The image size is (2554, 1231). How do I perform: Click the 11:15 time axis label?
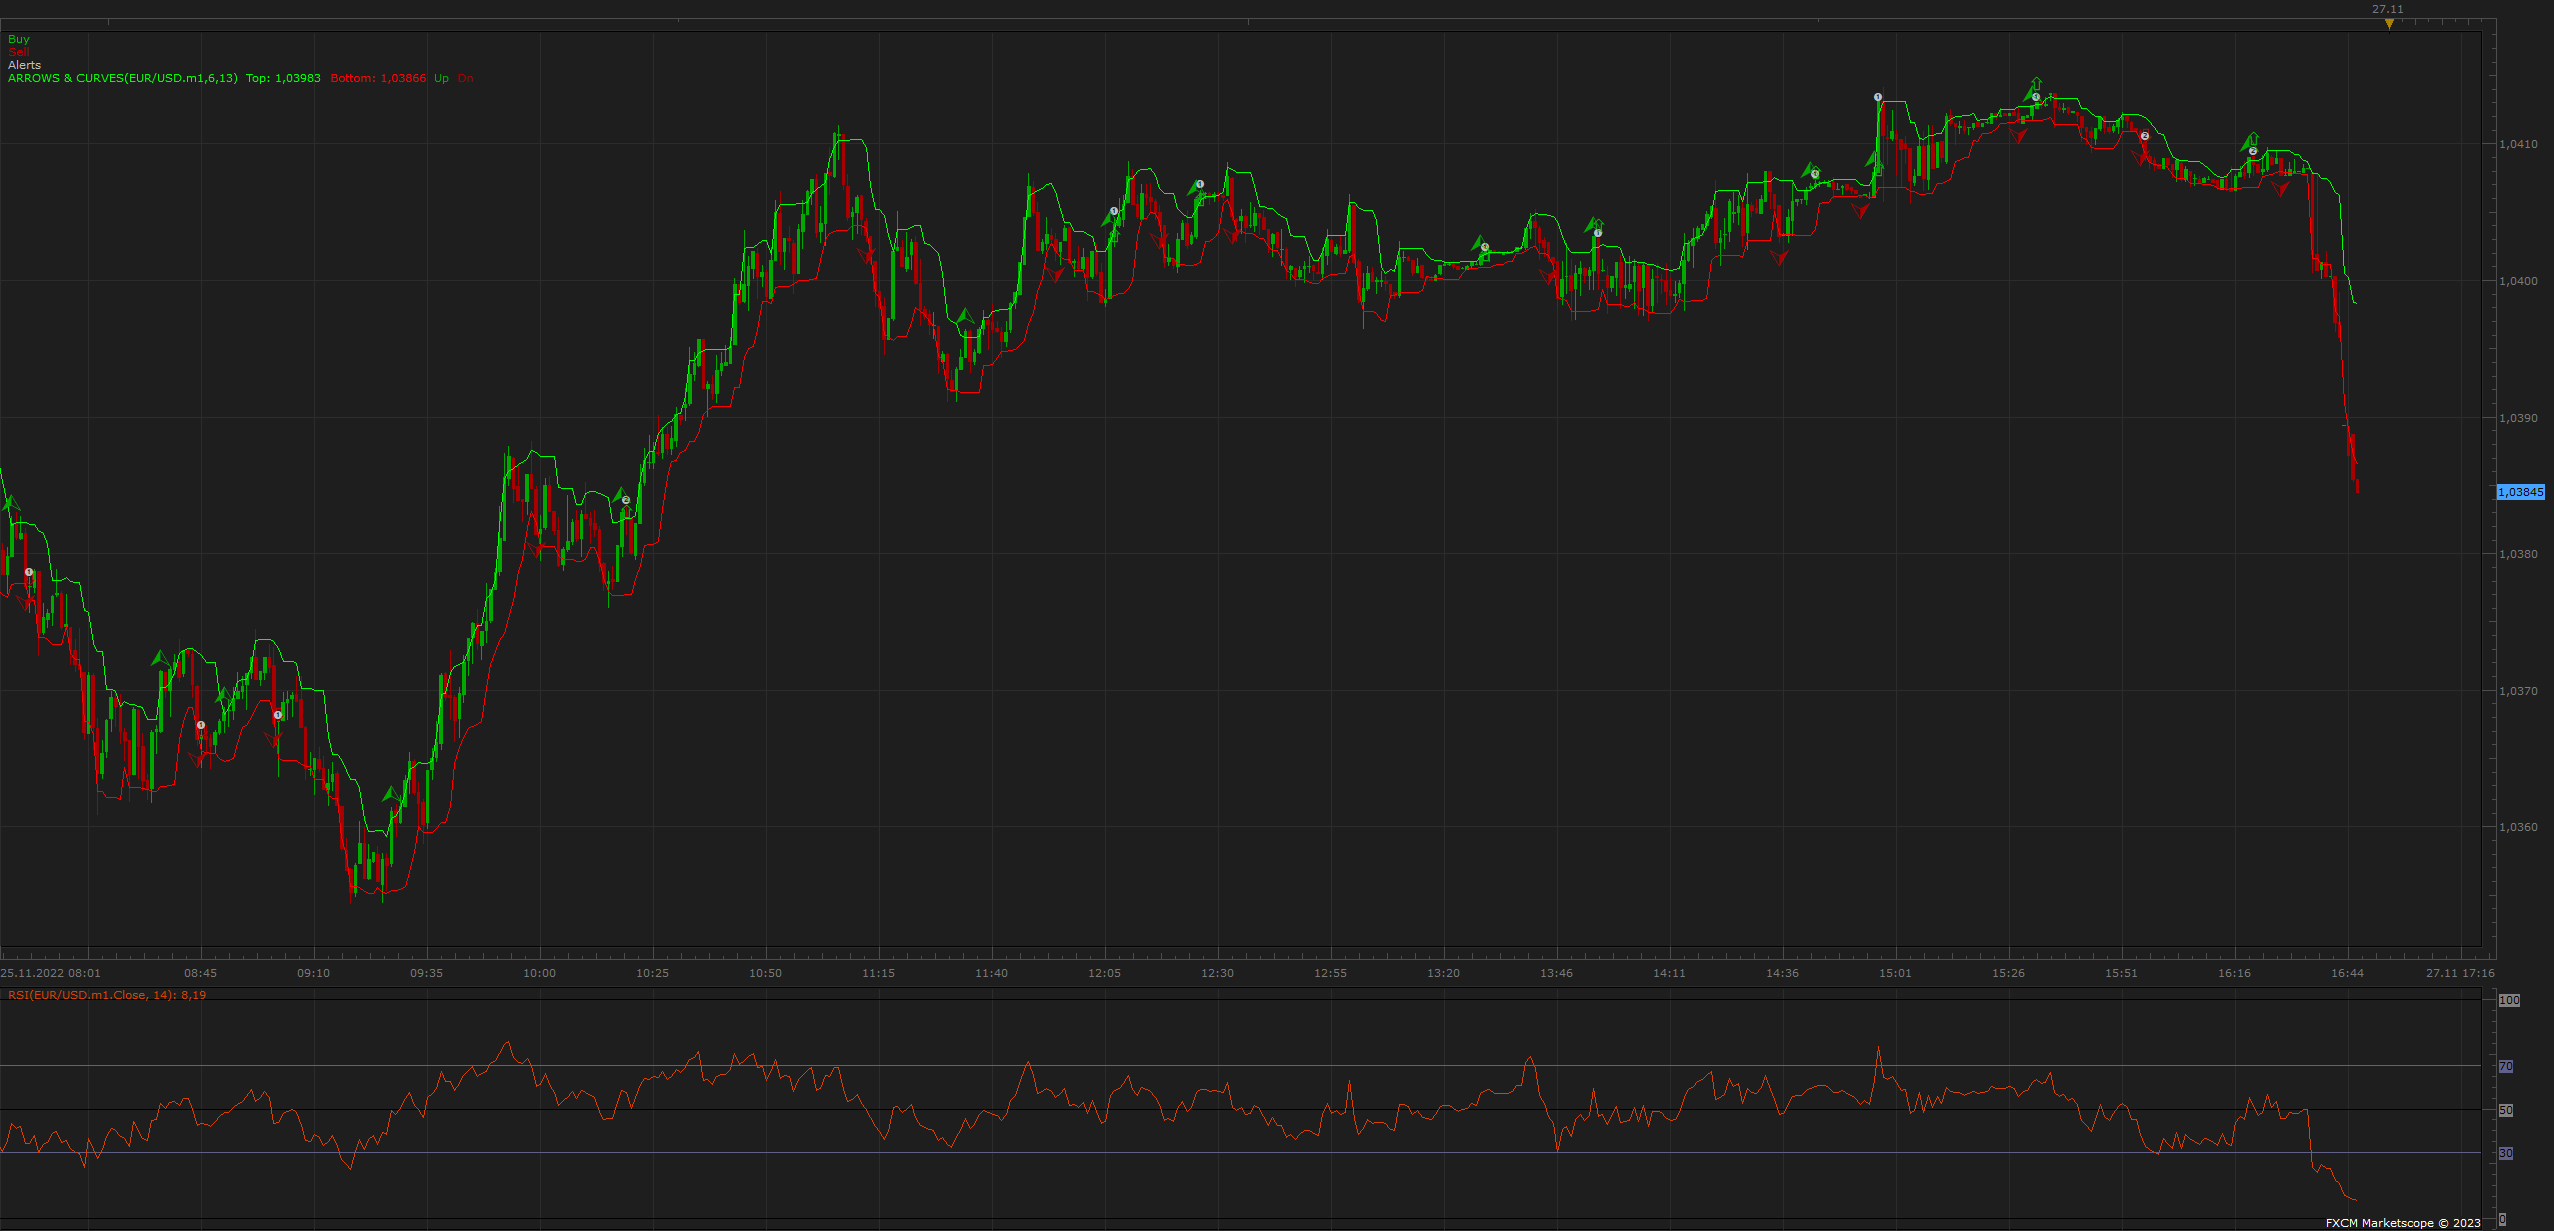[x=878, y=973]
